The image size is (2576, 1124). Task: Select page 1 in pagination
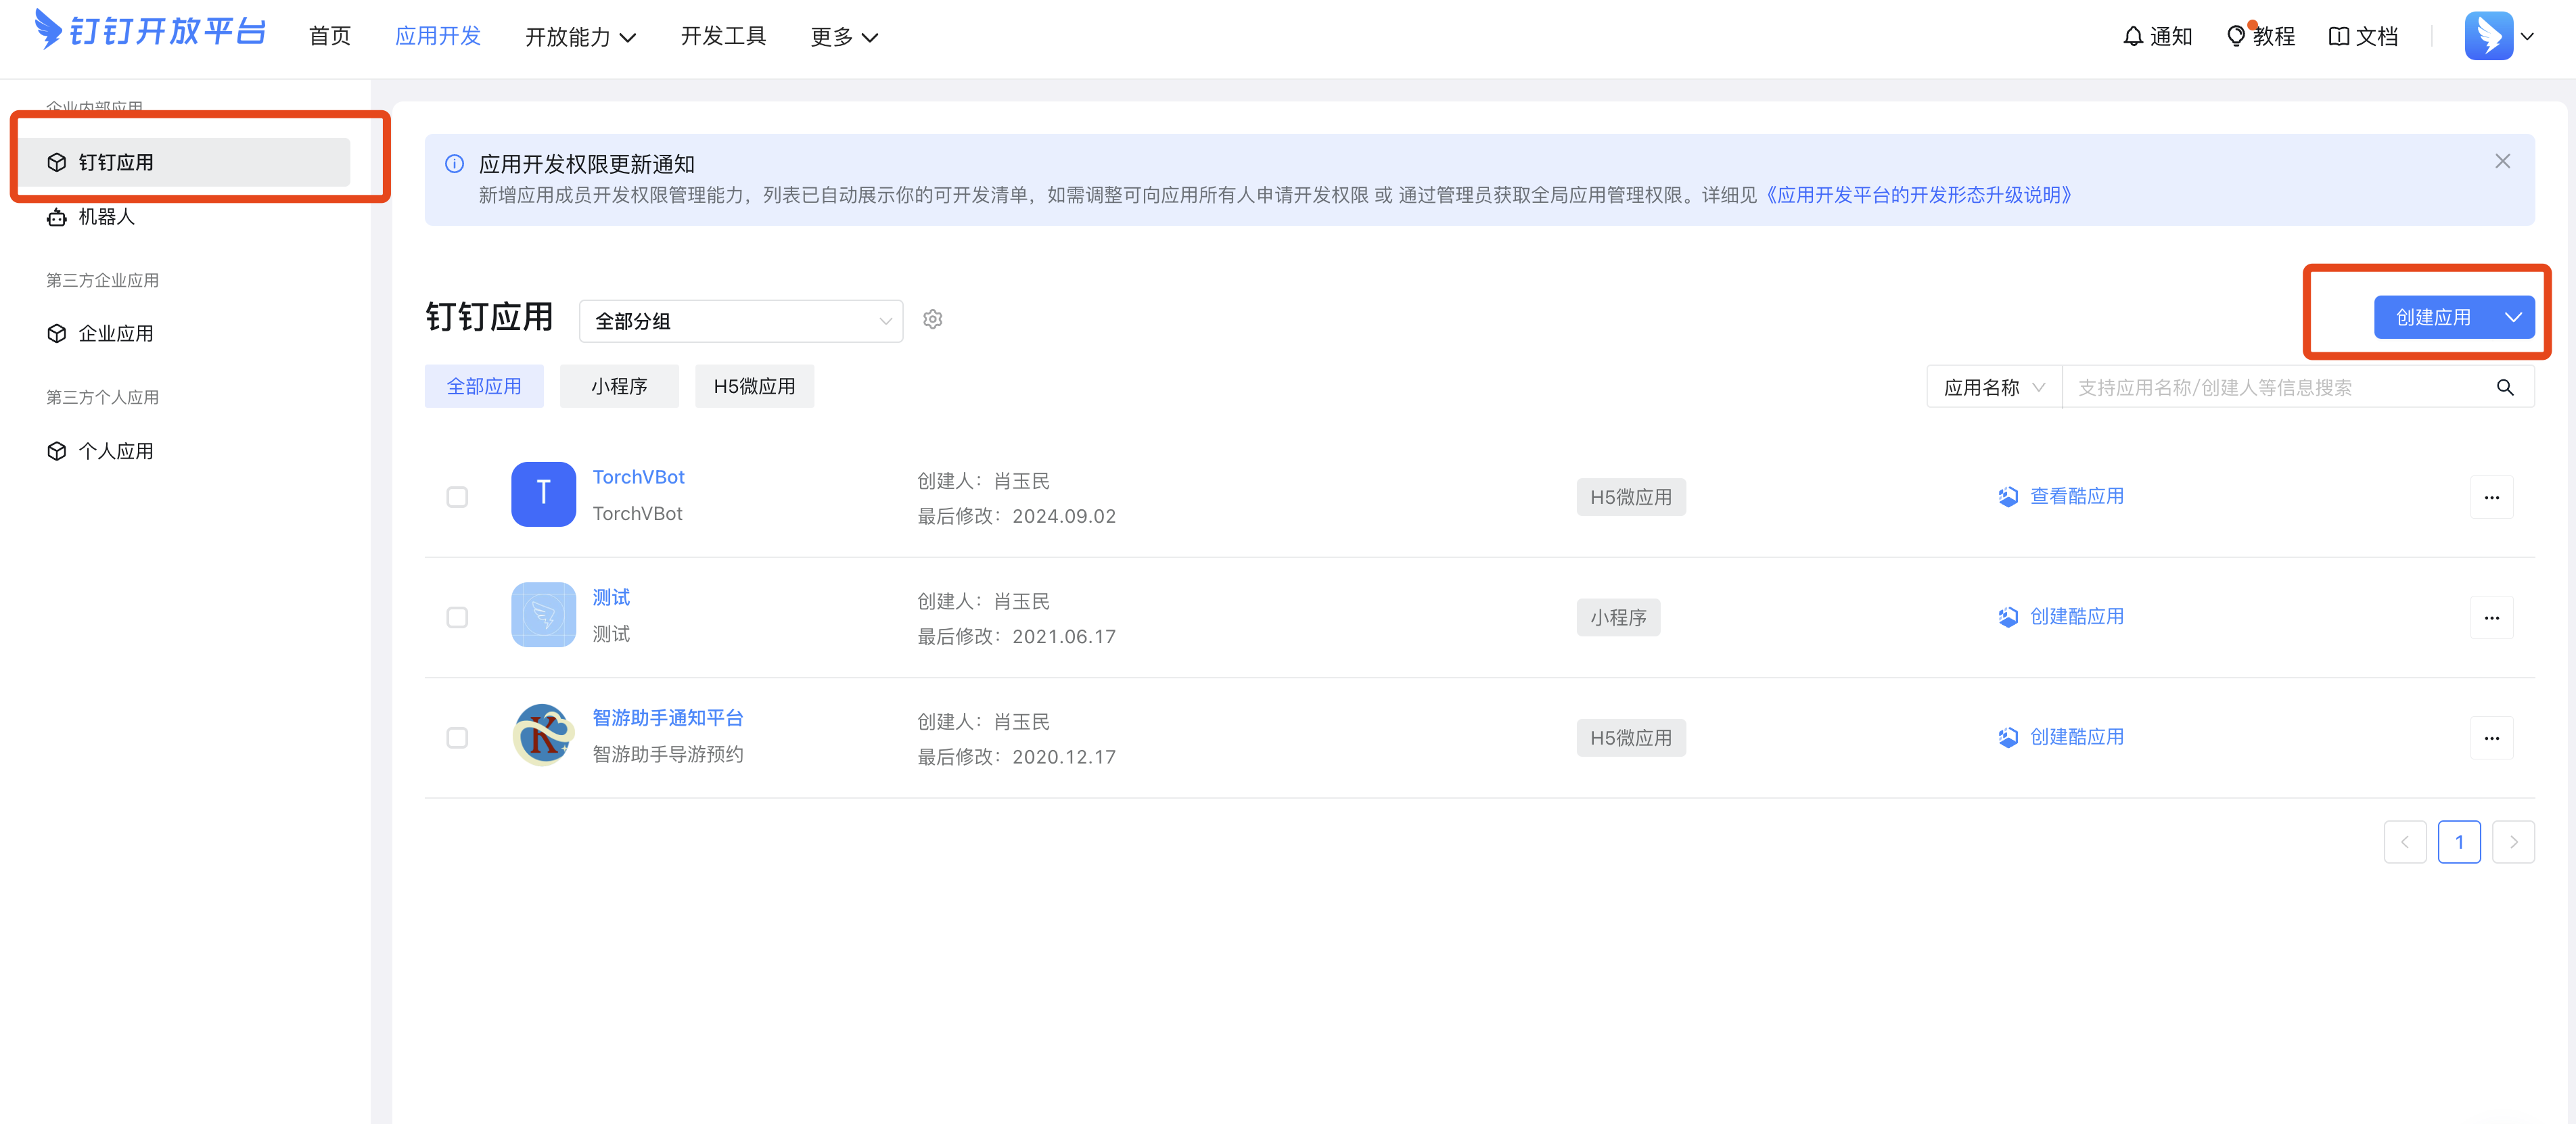pyautogui.click(x=2459, y=842)
